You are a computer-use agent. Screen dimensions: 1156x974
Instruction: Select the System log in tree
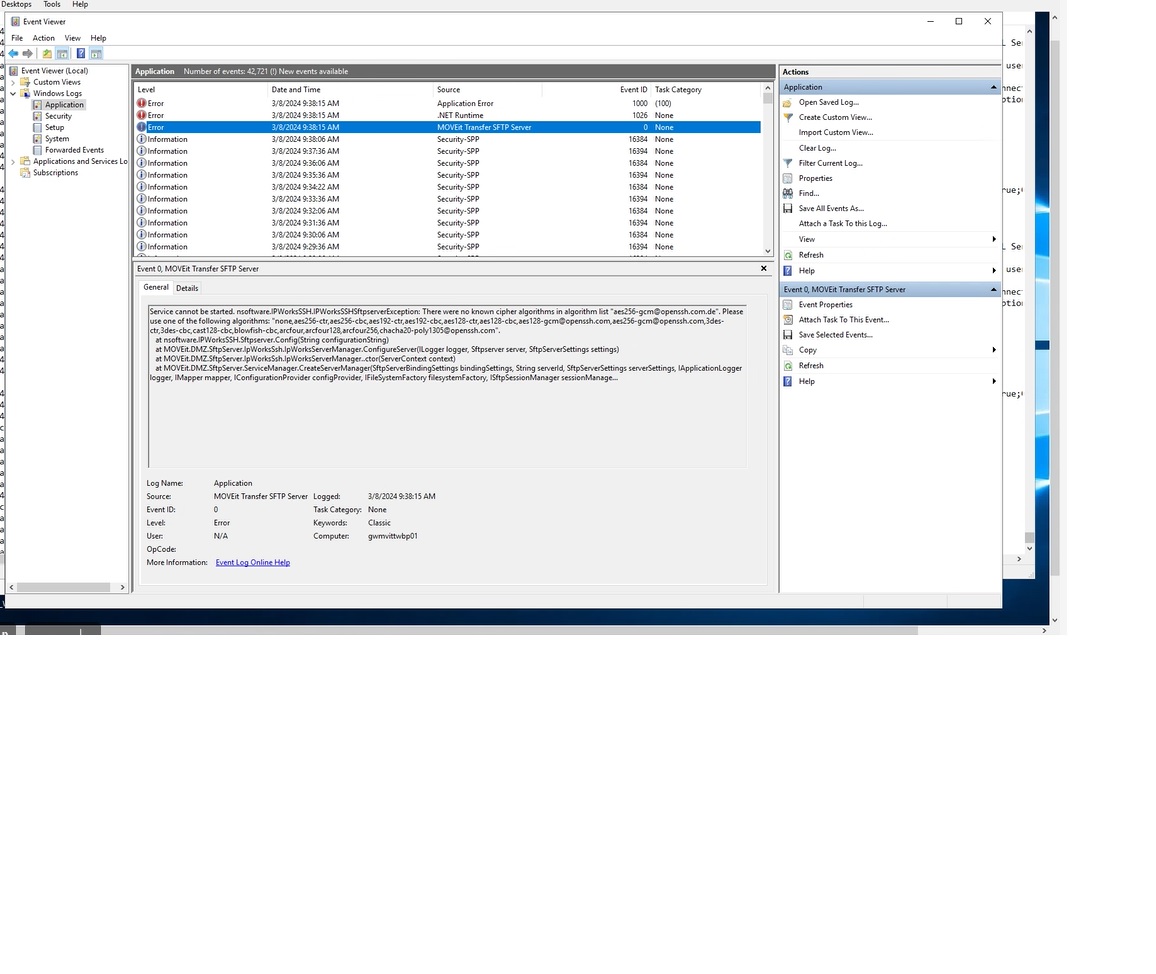pyautogui.click(x=57, y=139)
